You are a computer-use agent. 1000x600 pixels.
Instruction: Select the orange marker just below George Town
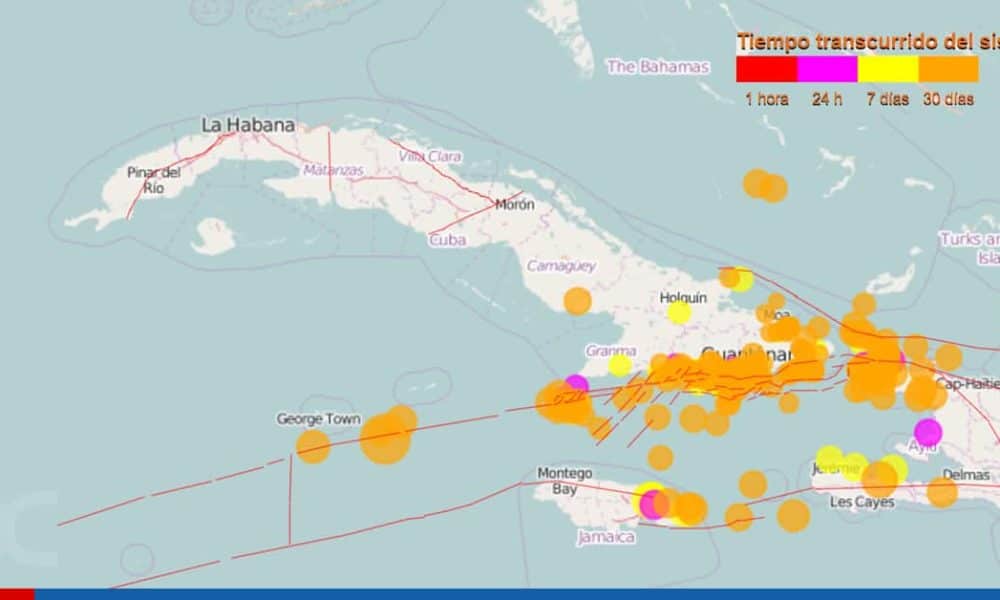[x=313, y=446]
